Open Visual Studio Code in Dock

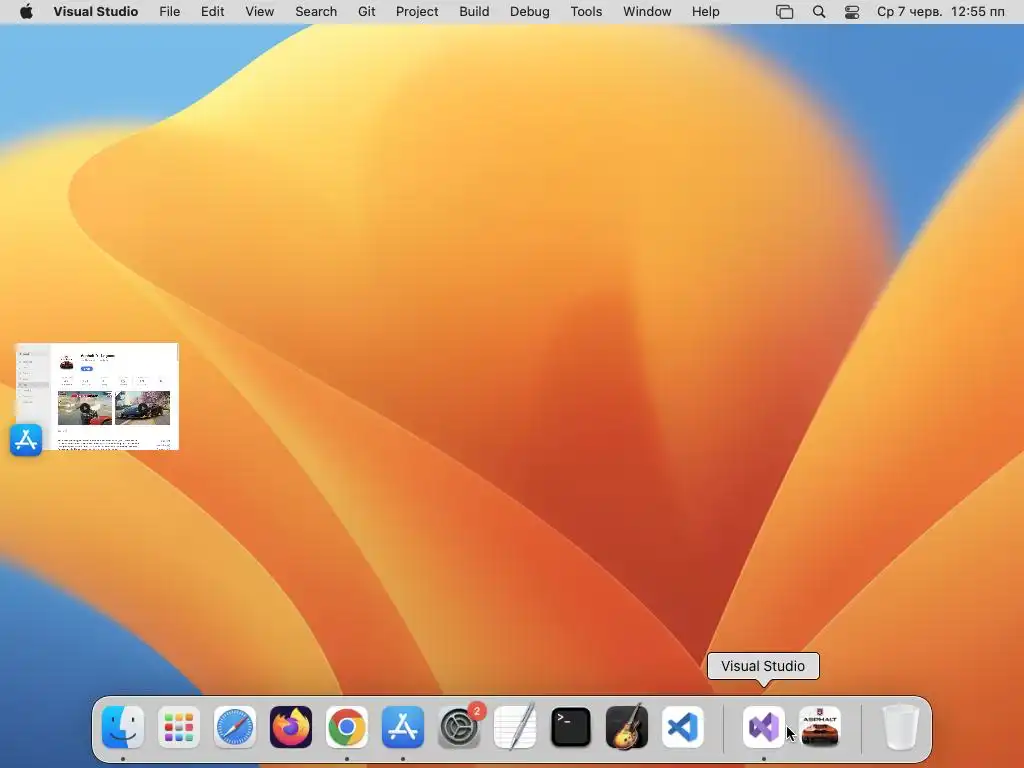[683, 727]
